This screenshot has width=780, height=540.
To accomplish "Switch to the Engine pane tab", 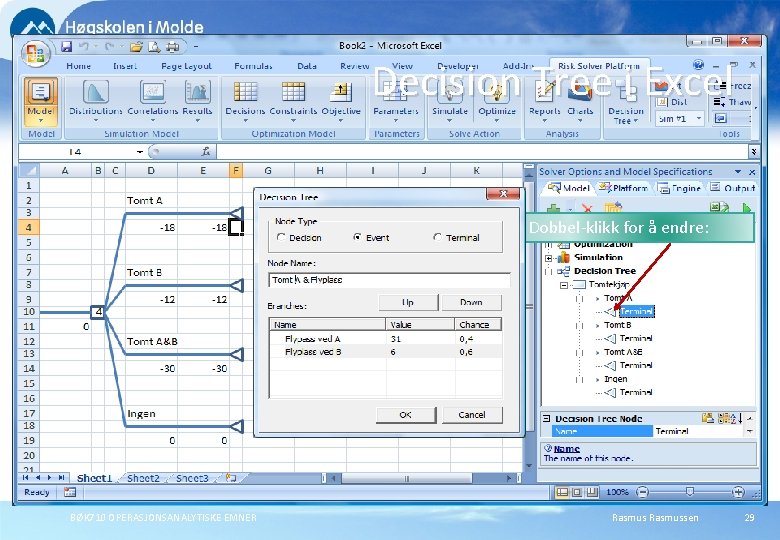I will (x=680, y=188).
